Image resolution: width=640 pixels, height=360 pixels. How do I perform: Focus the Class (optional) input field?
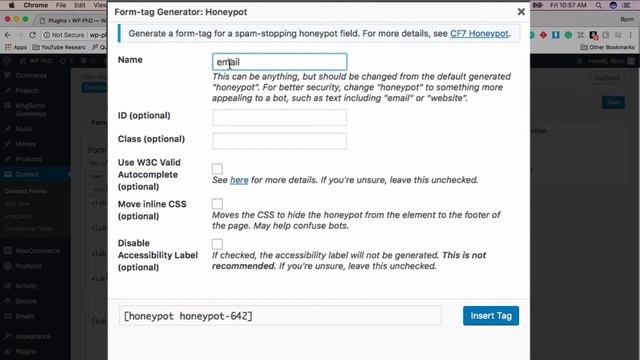tap(280, 141)
